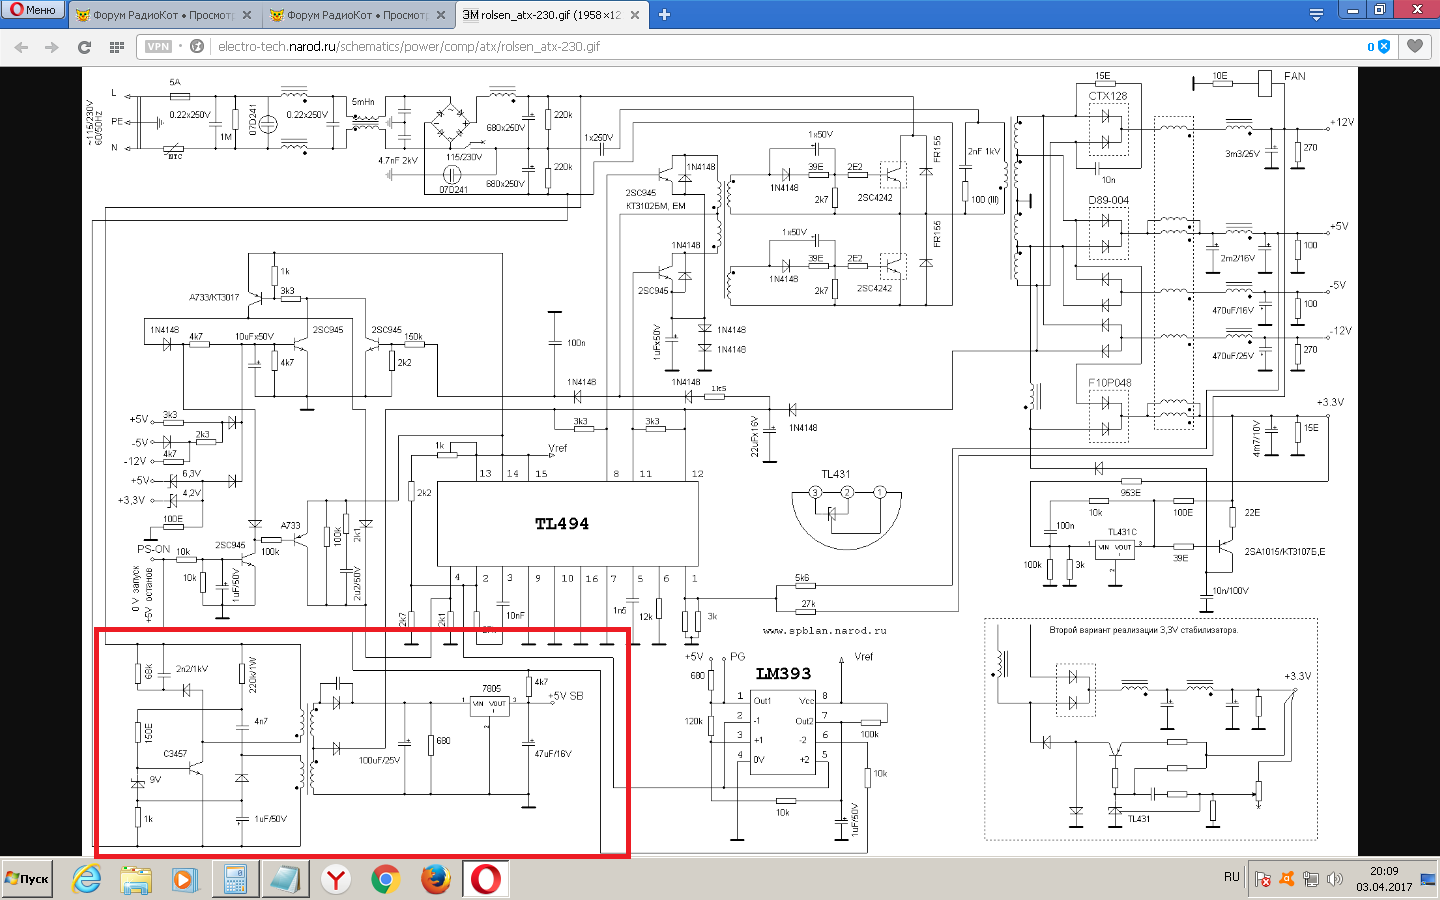
Task: Click the PS-ON label
Action: tap(153, 549)
